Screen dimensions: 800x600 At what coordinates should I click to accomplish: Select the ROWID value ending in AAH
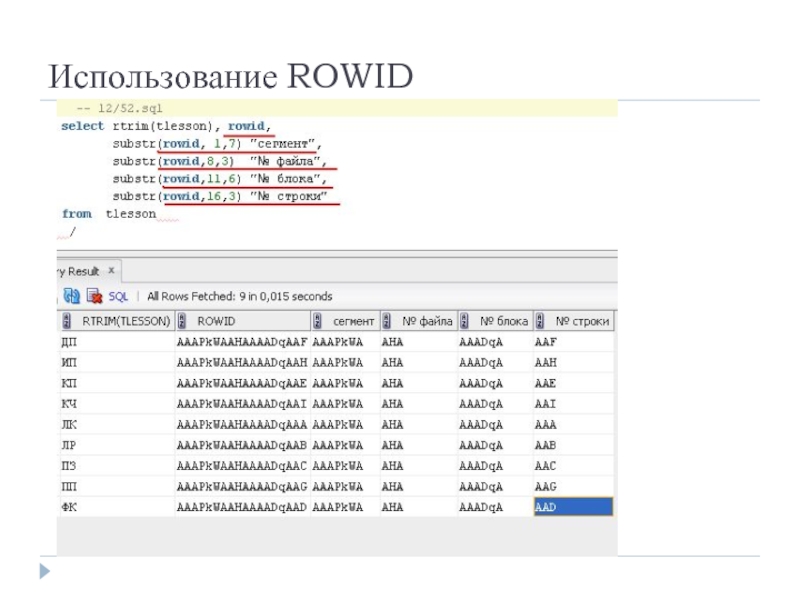point(241,362)
